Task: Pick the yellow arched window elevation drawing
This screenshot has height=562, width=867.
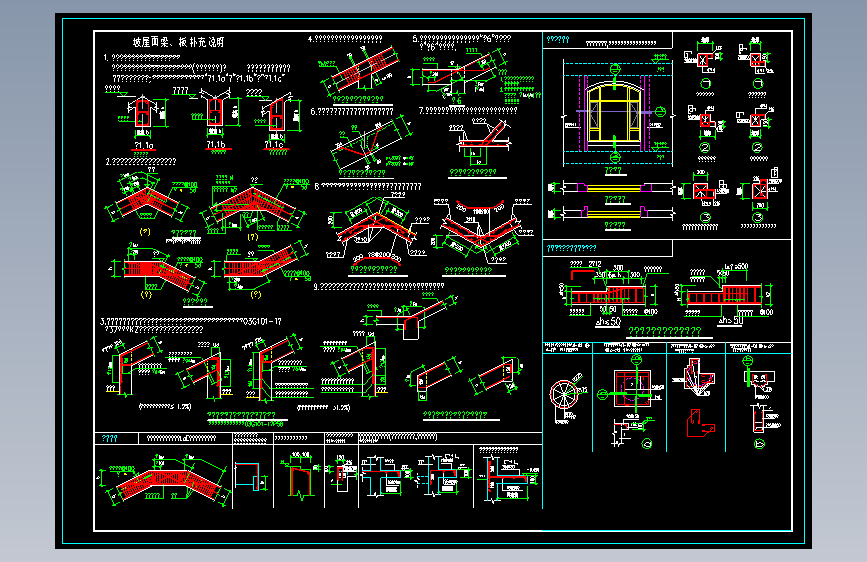Action: click(x=614, y=113)
